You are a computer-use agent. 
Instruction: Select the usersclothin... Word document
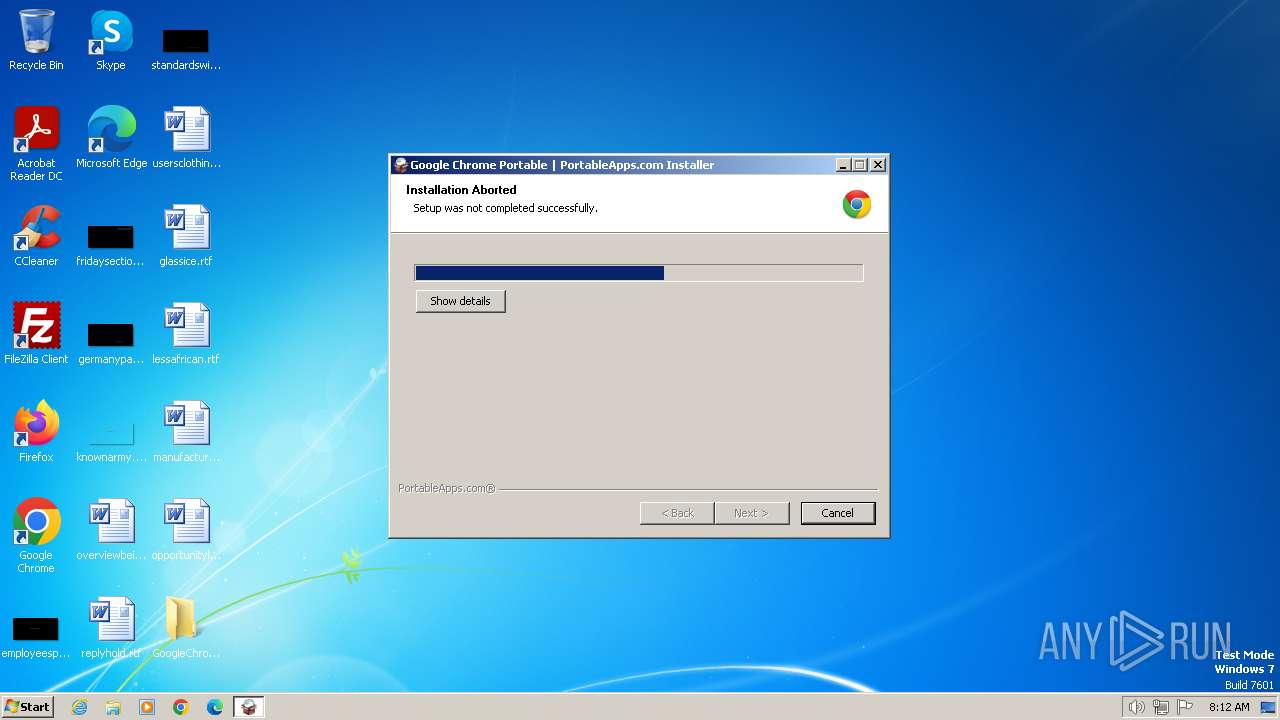[x=186, y=138]
